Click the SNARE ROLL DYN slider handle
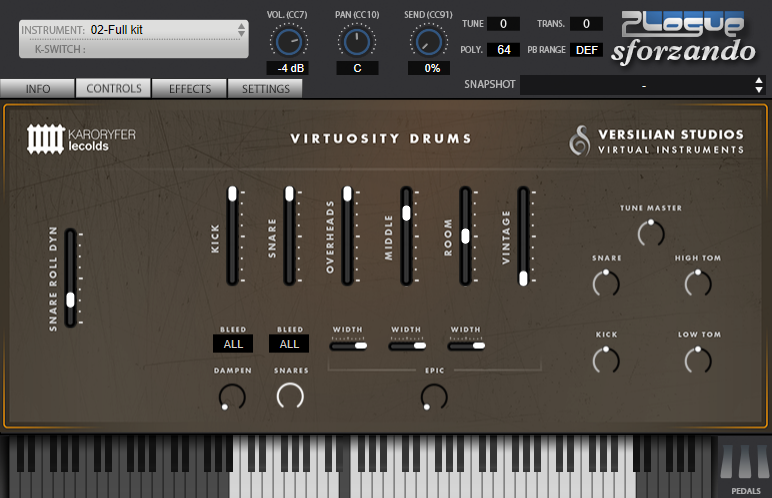772x498 pixels. pos(70,299)
